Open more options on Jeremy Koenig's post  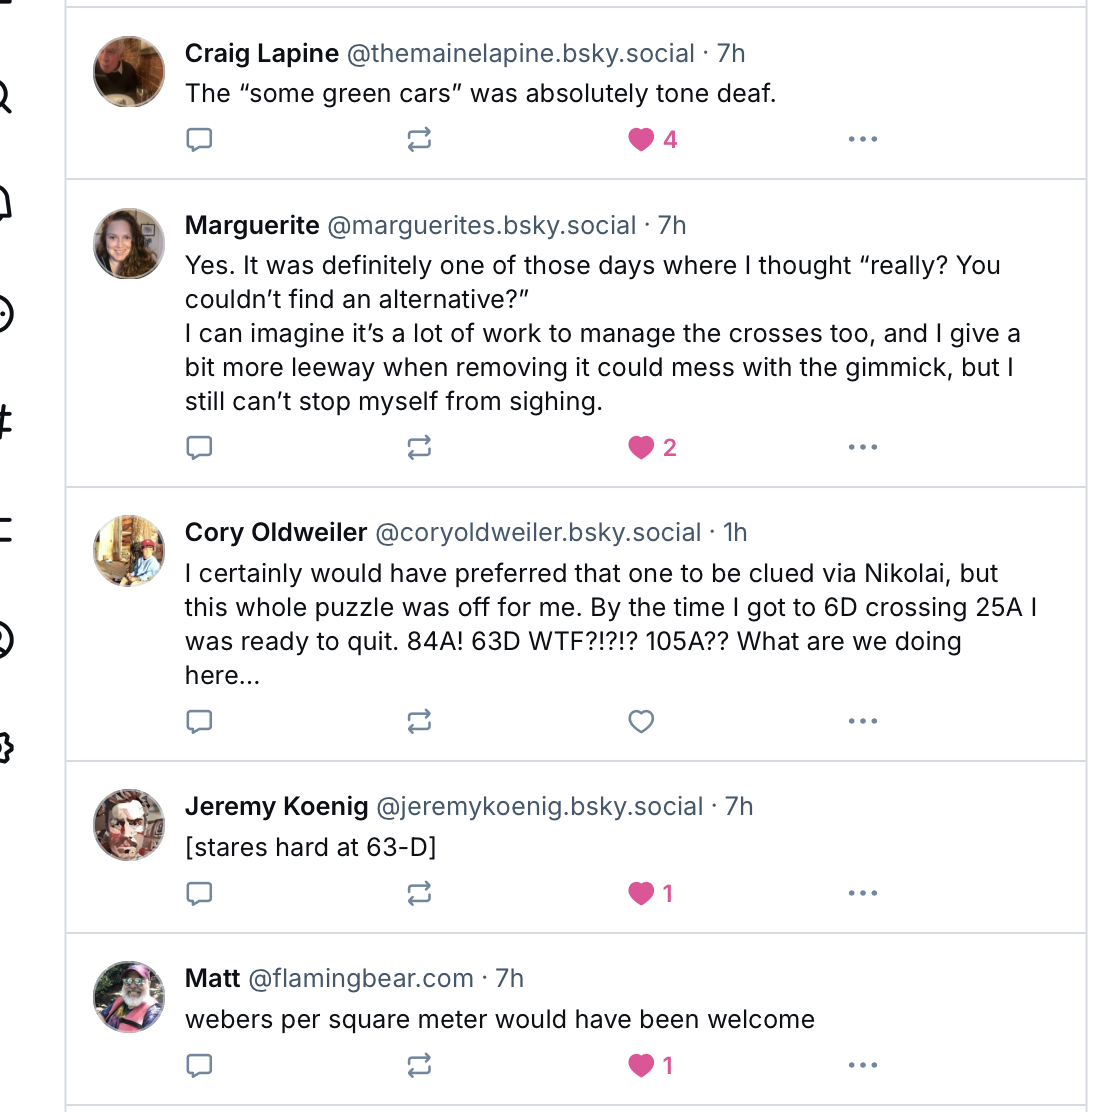click(x=862, y=893)
